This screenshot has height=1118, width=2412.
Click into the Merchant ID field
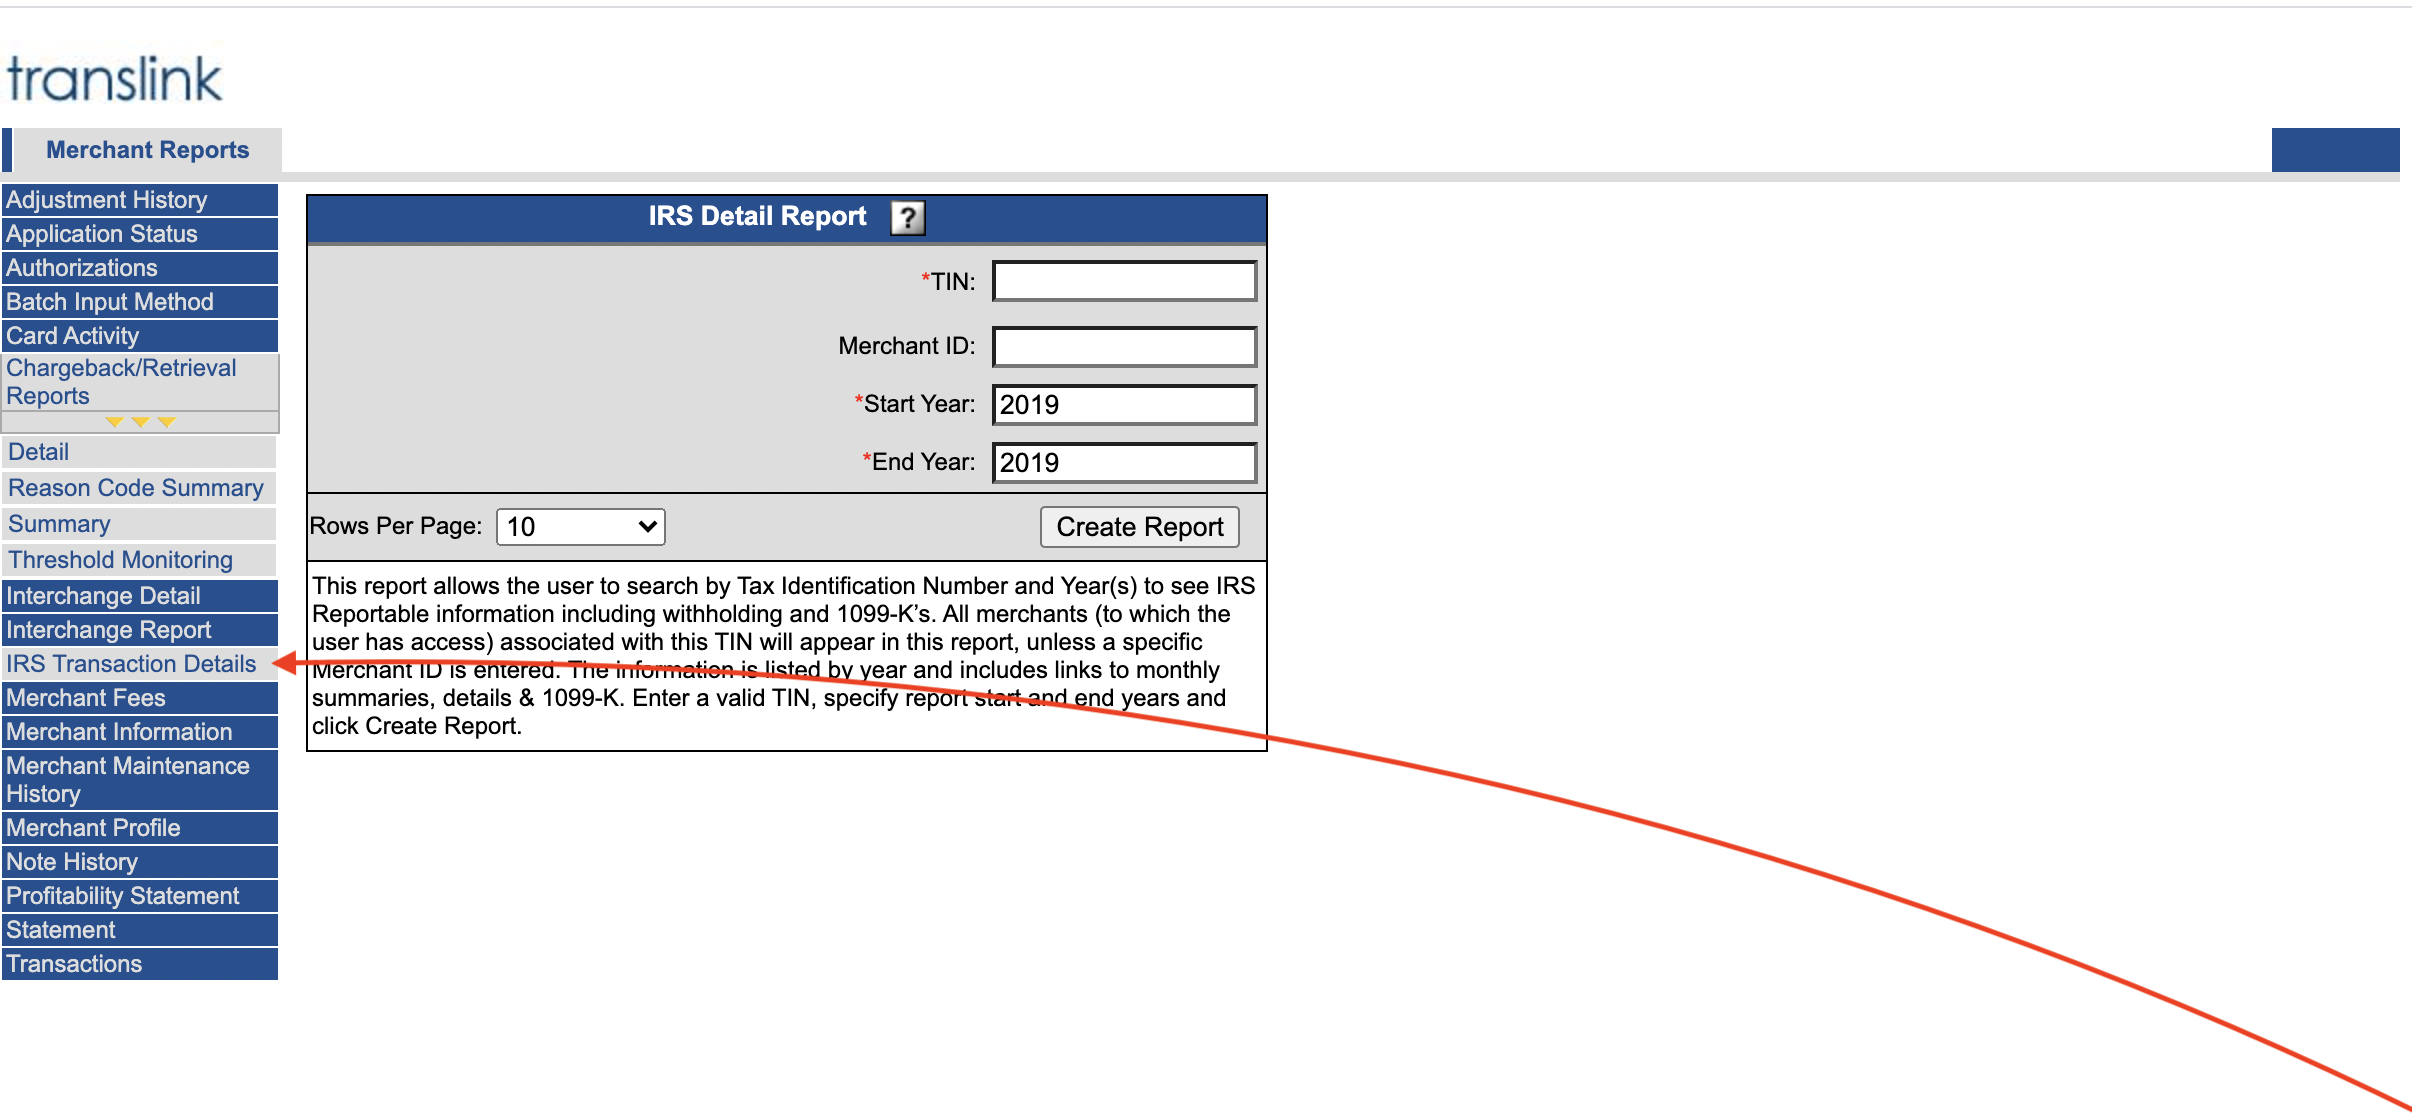[x=1124, y=347]
